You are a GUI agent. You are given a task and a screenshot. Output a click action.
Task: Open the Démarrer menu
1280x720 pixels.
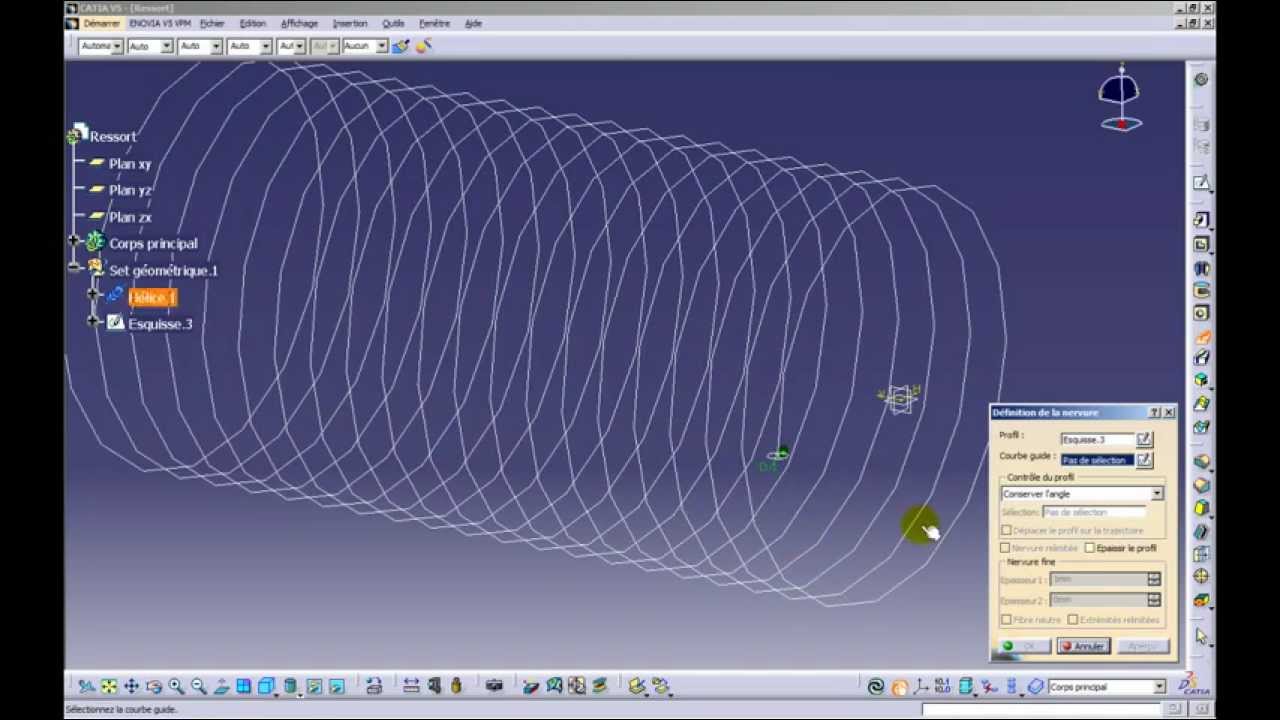pos(101,23)
